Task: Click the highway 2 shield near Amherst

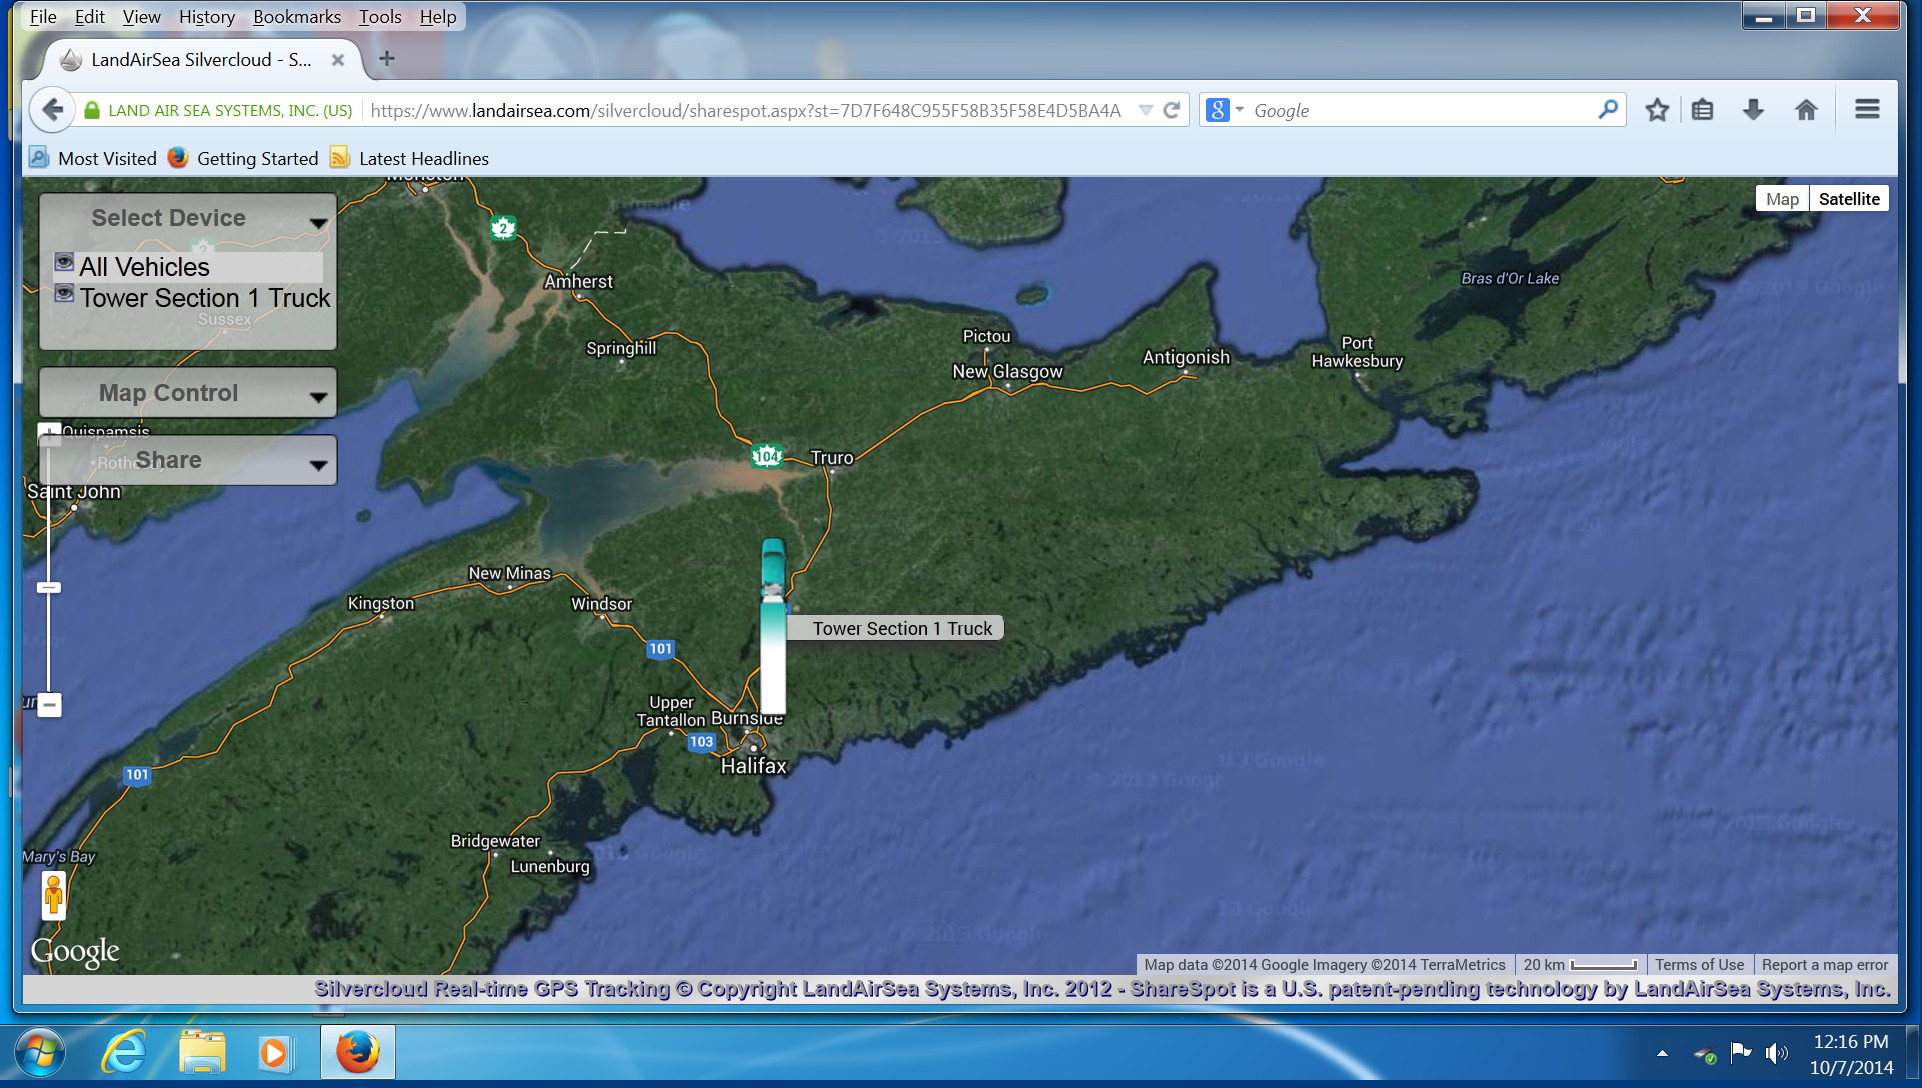Action: coord(503,228)
